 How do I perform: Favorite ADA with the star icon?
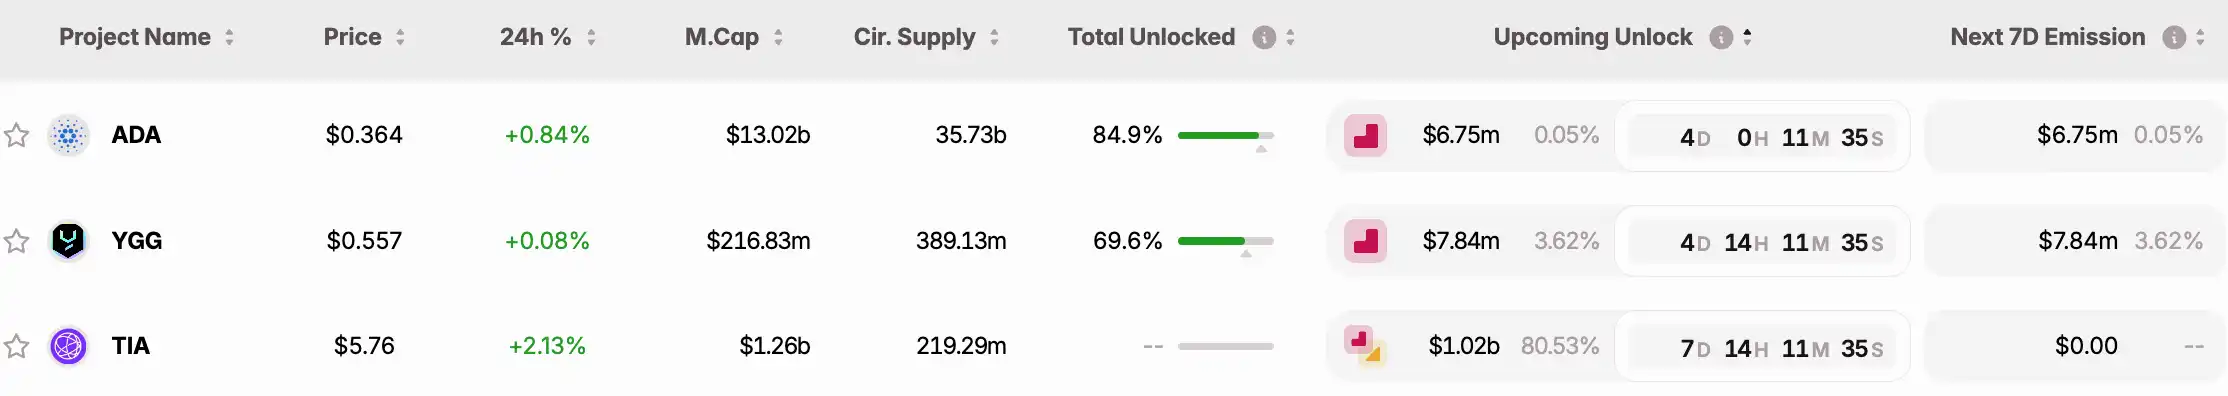[x=16, y=135]
